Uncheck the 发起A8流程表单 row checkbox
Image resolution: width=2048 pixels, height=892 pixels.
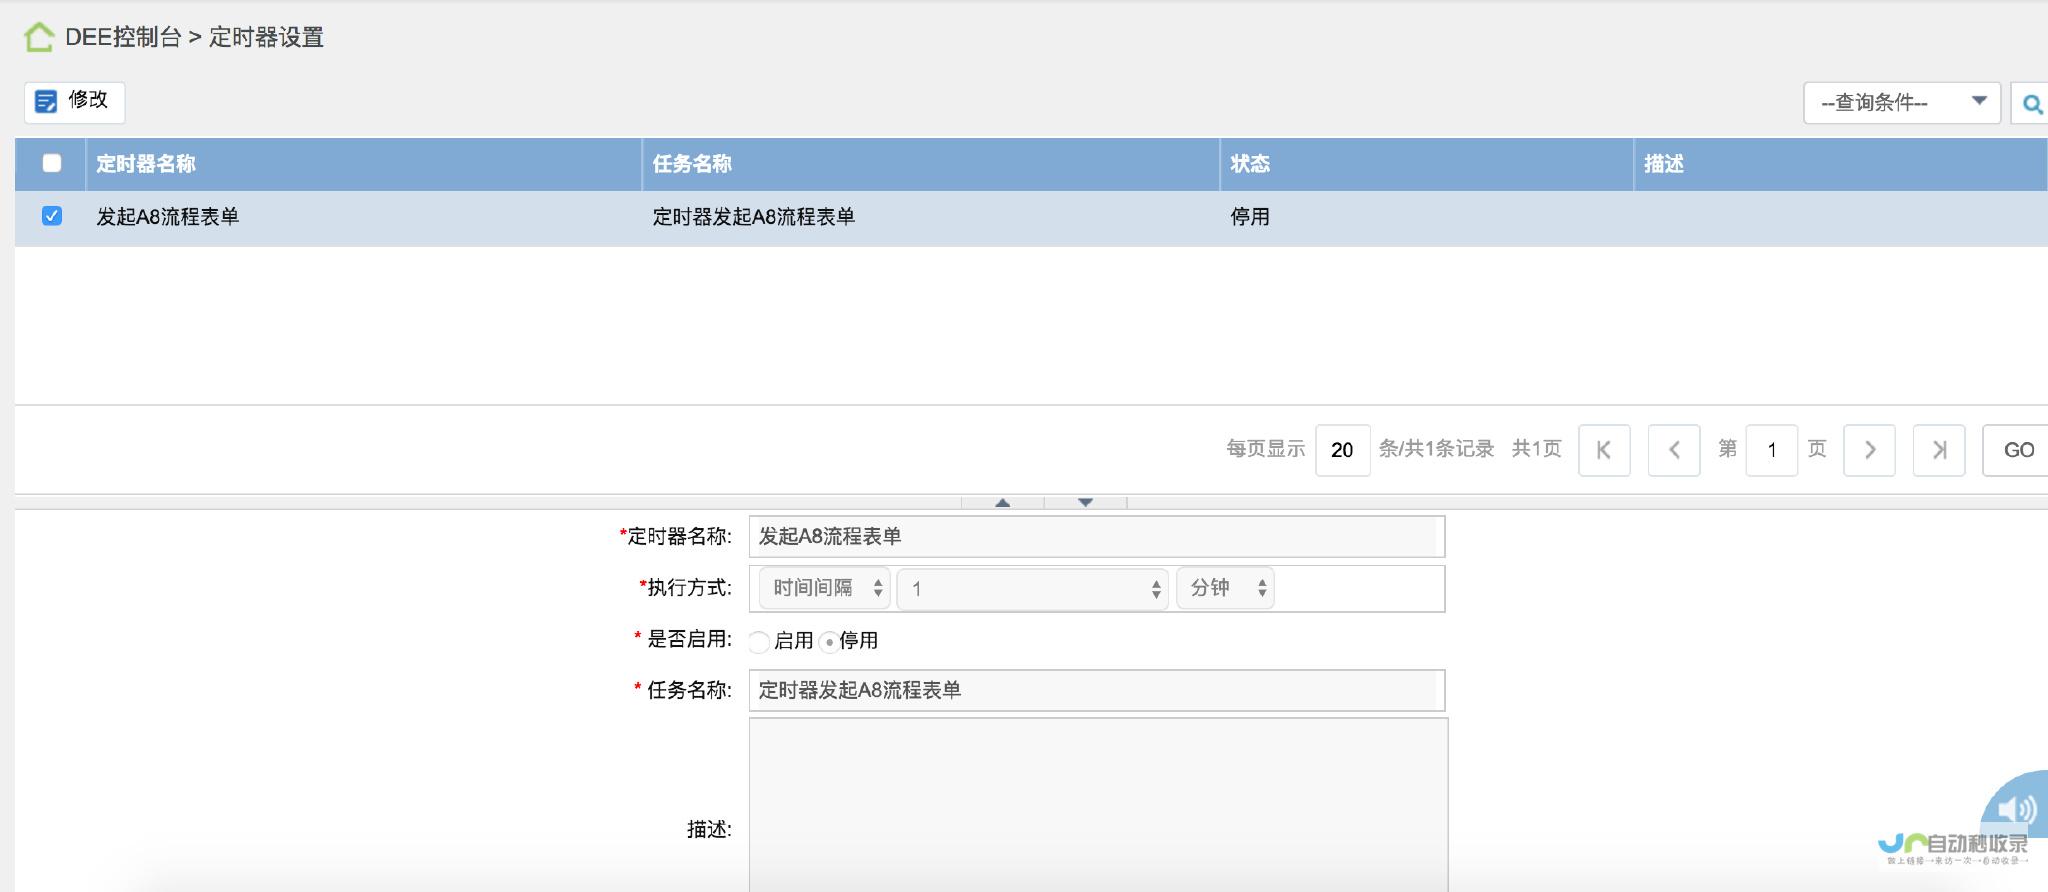[52, 216]
